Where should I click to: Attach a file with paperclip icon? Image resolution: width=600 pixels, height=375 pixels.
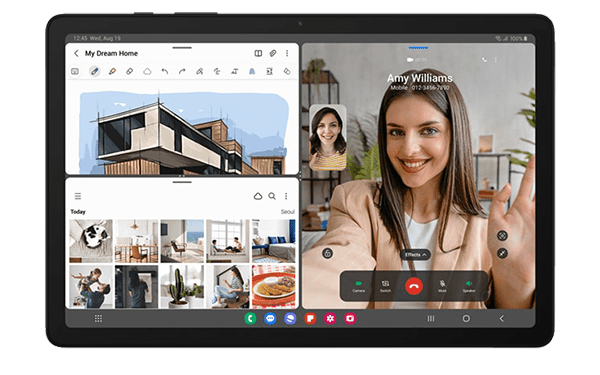[273, 53]
